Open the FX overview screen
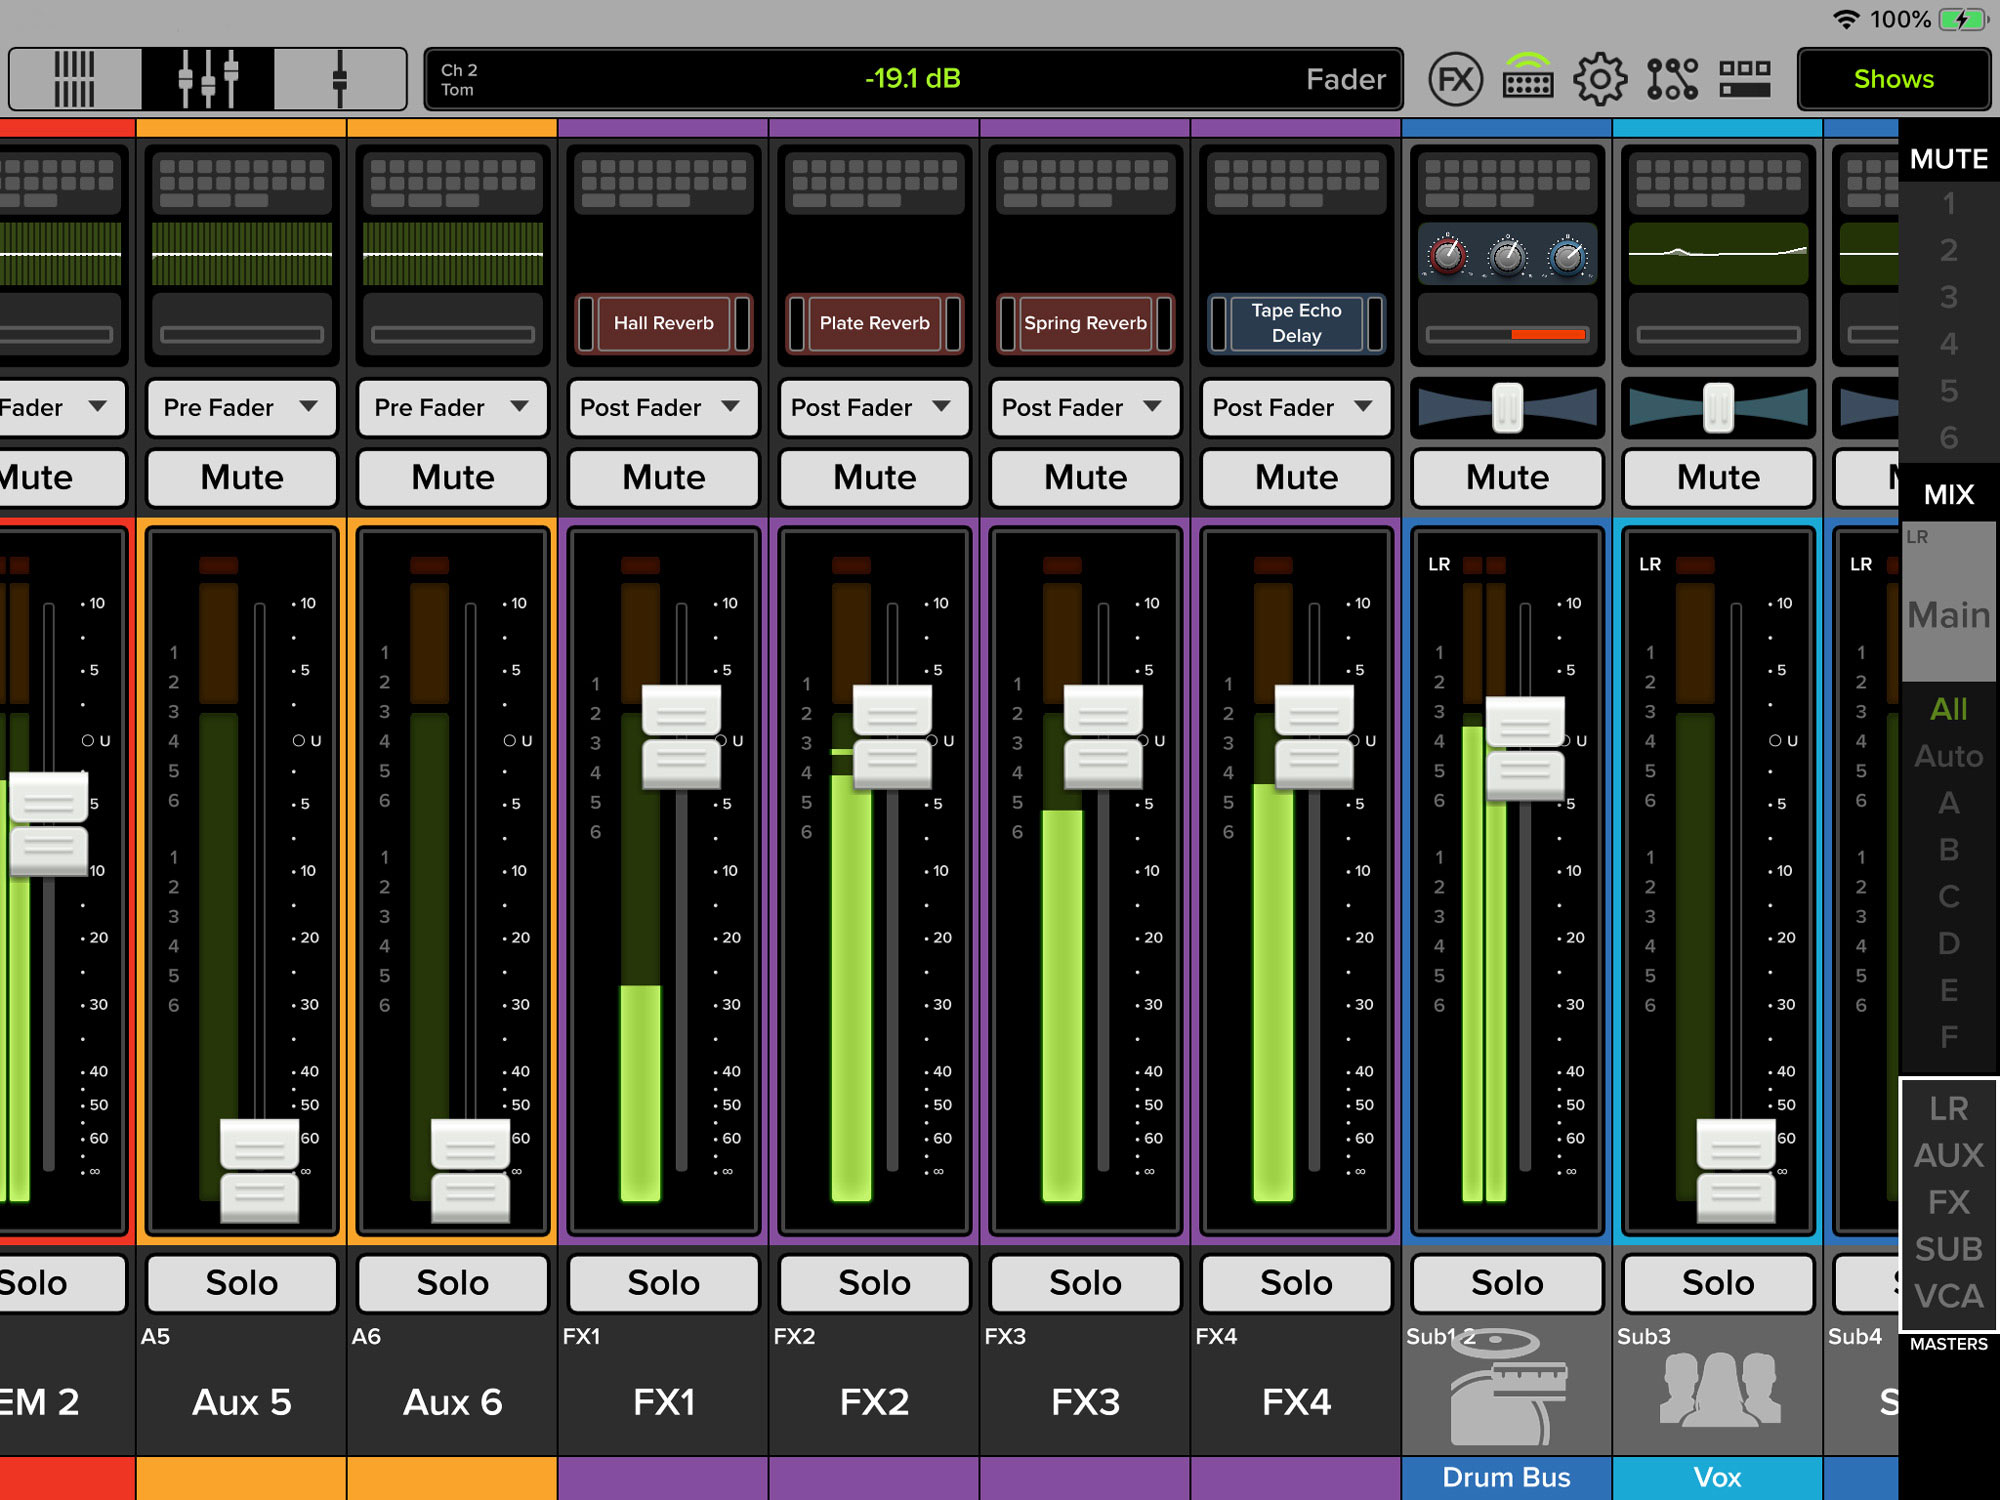The height and width of the screenshot is (1500, 2000). click(x=1455, y=78)
